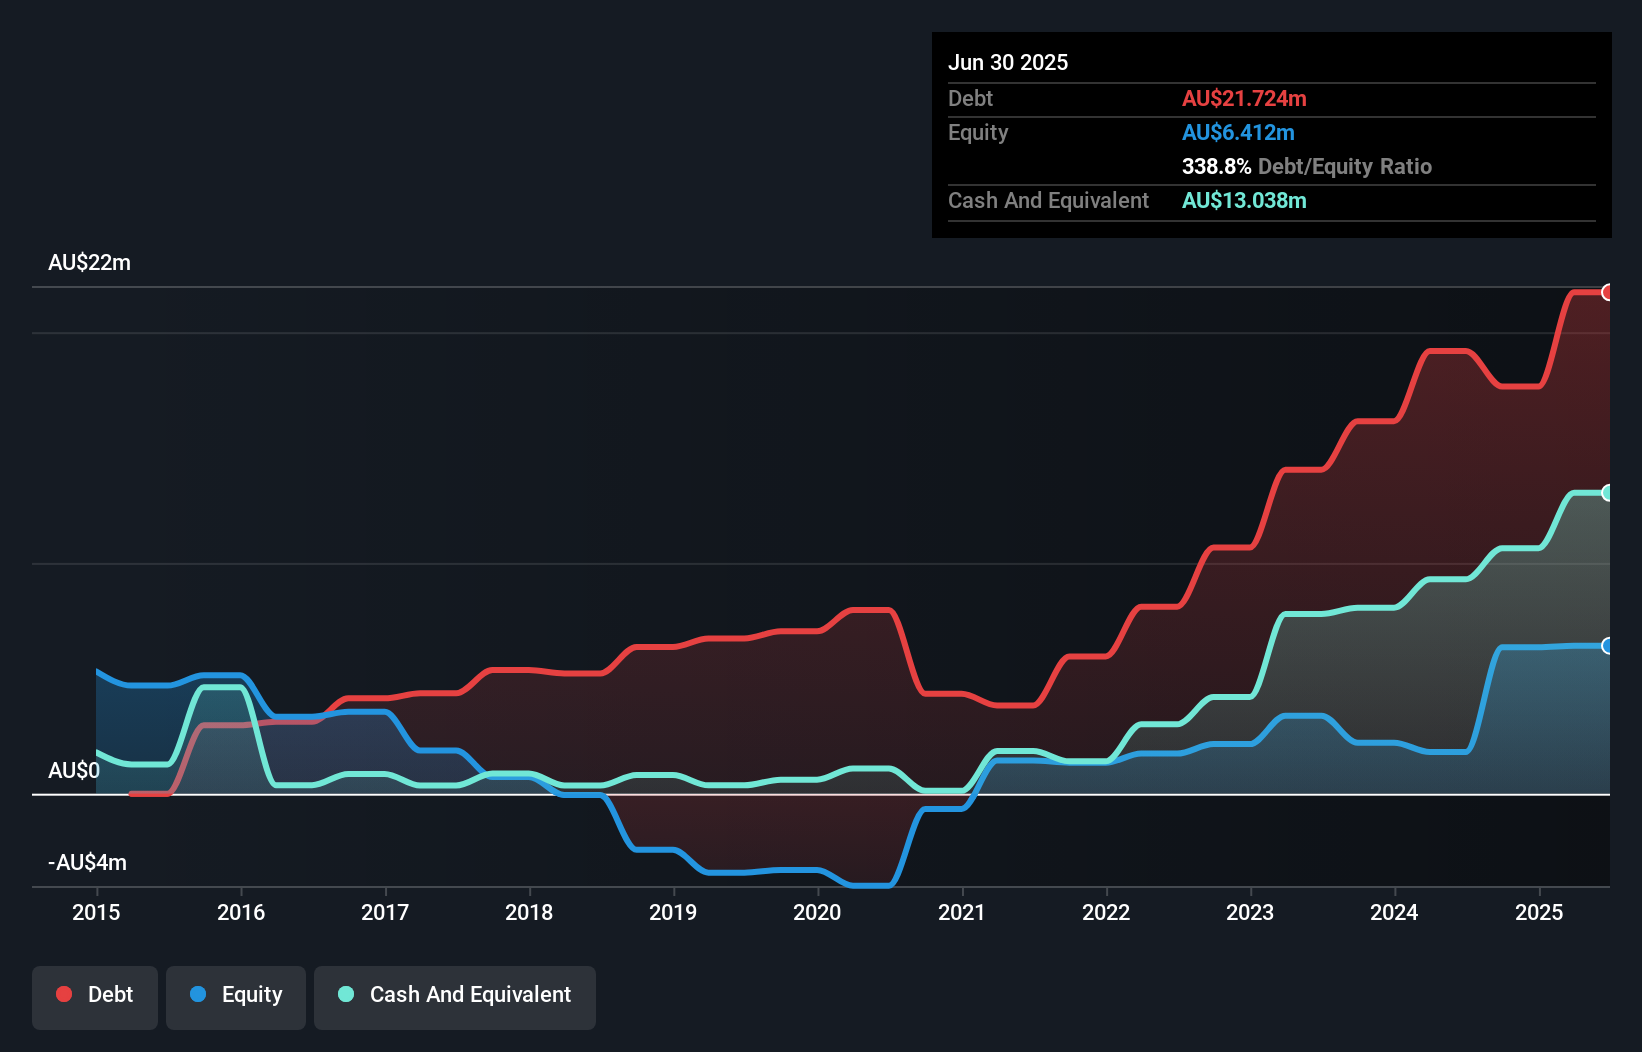Click the teal Cash And Equivalent legend dot

coord(345,994)
